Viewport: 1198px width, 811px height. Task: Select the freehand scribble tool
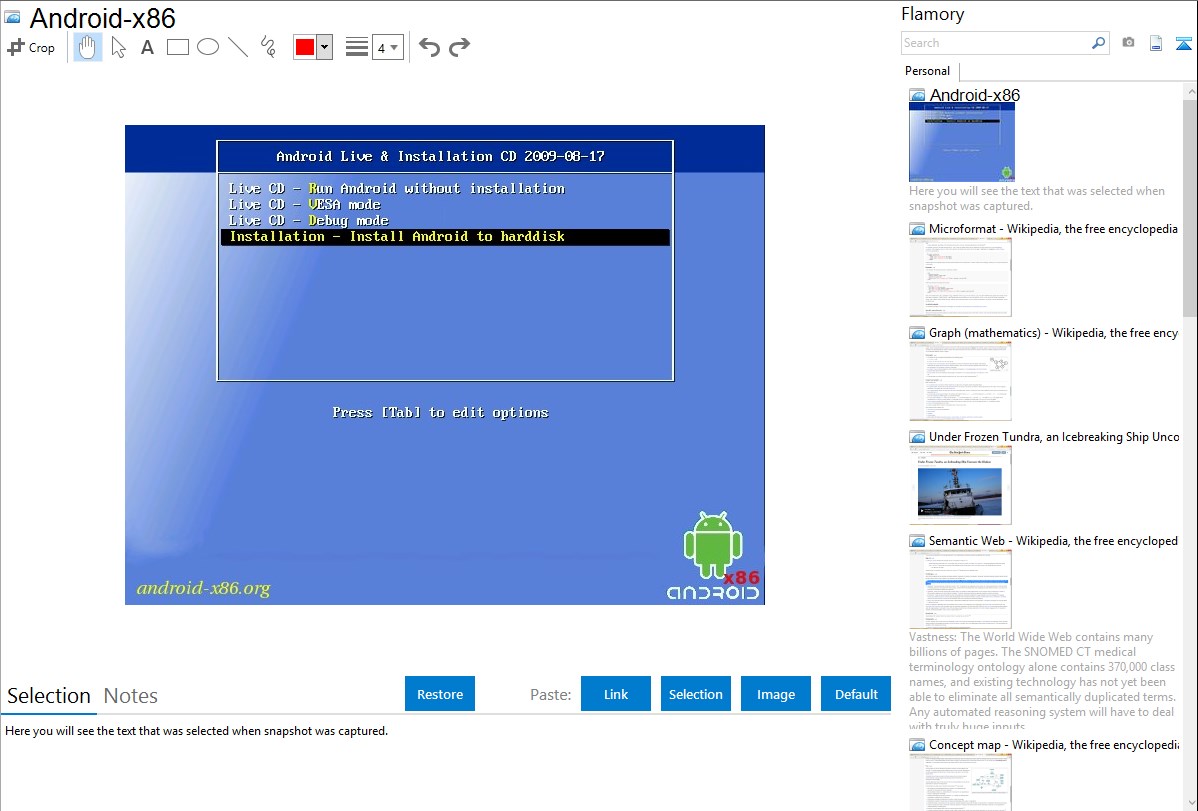(x=268, y=47)
